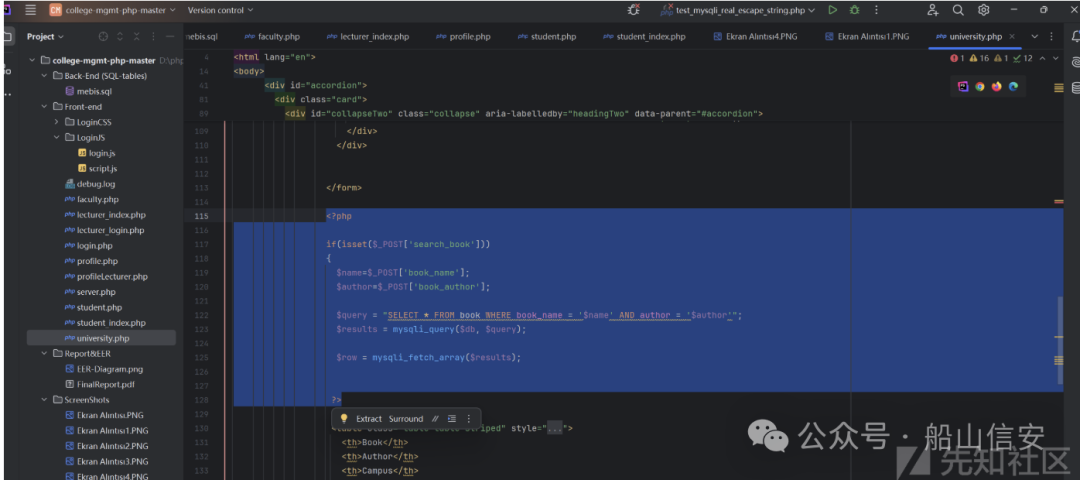This screenshot has height=480, width=1080.
Task: Collapse Back-End (SQL-tables) folder
Action: pos(45,76)
